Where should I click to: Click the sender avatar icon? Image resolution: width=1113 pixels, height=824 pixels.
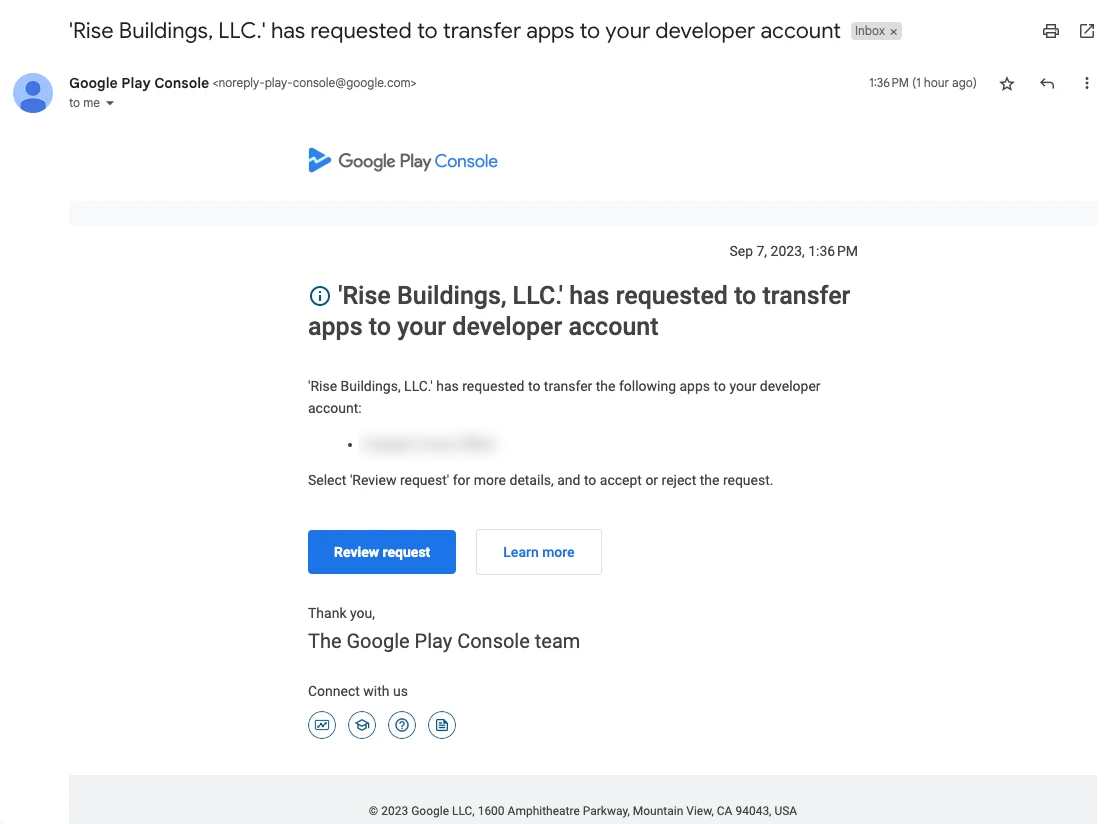(x=33, y=93)
